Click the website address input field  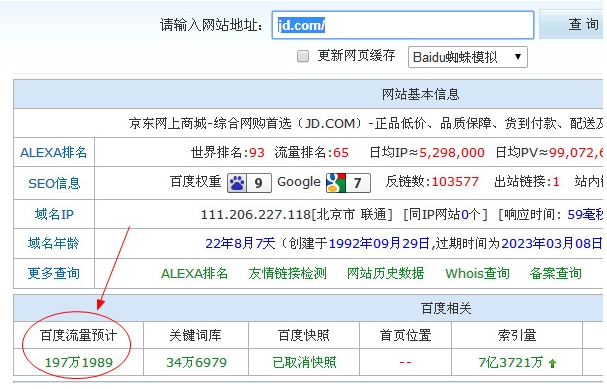coord(403,25)
